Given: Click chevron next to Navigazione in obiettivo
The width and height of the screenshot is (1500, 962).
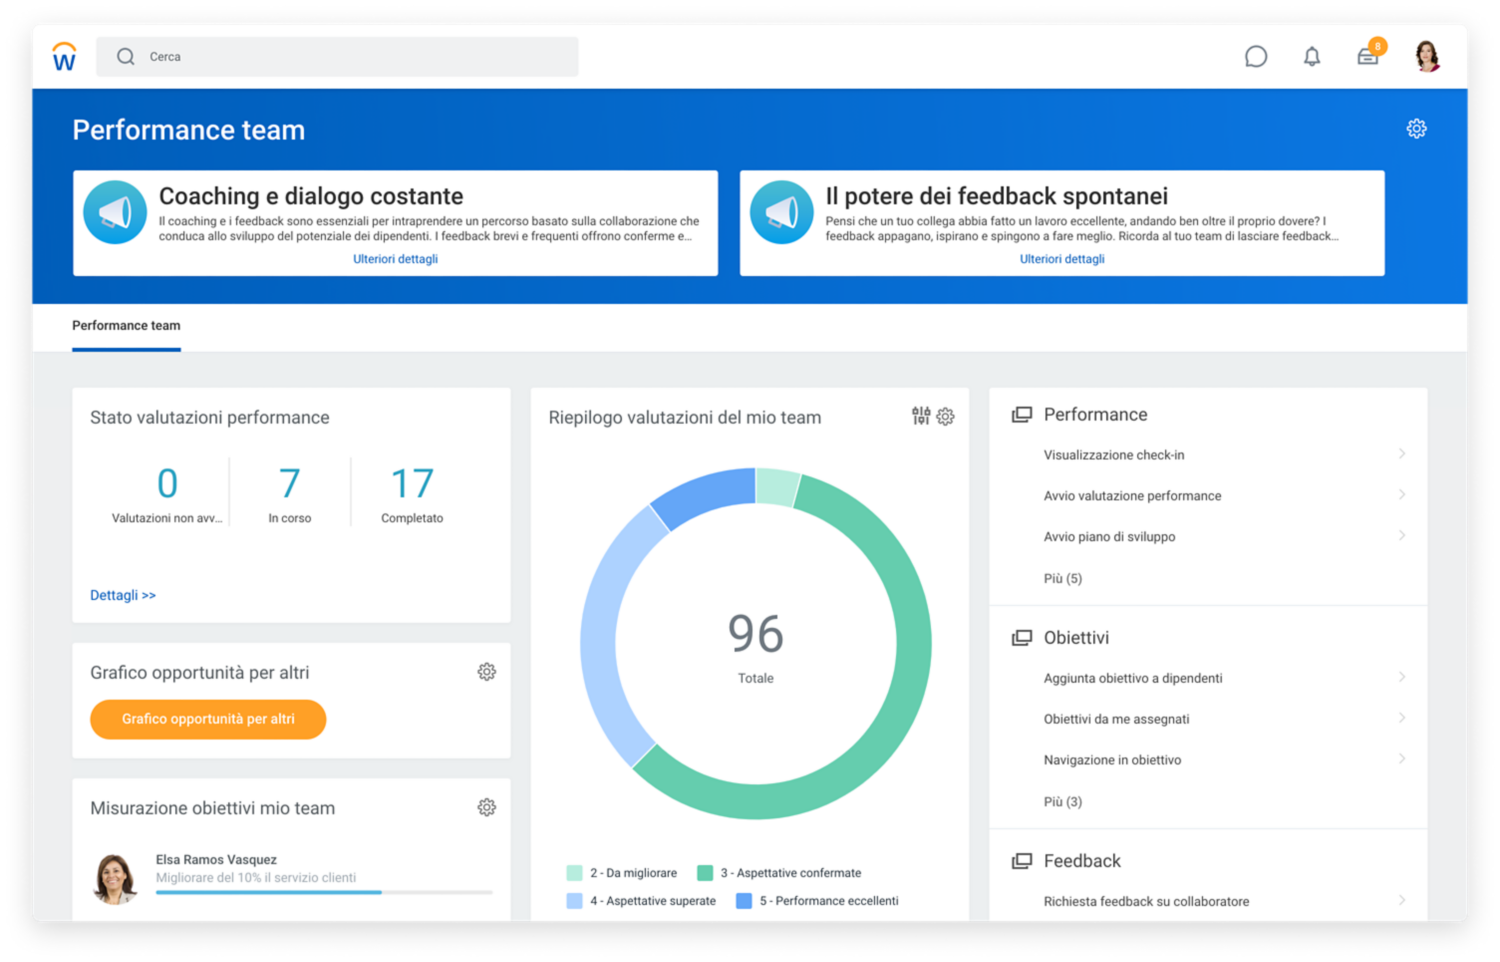Looking at the screenshot, I should [1402, 759].
